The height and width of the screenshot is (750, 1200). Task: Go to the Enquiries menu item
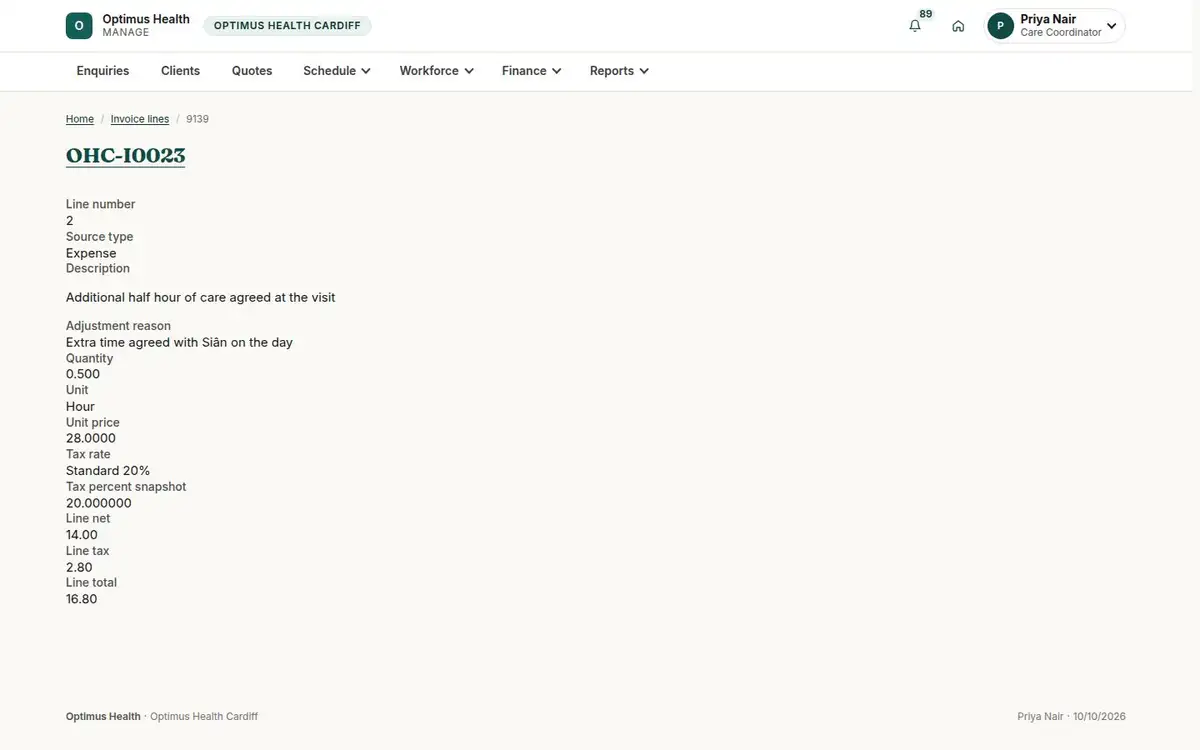tap(103, 71)
